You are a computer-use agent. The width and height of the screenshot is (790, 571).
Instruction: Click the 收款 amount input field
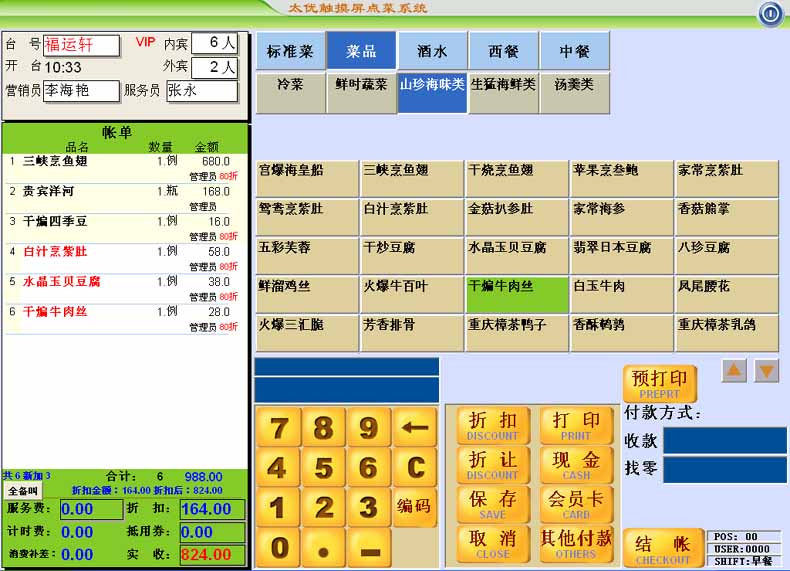click(x=724, y=440)
